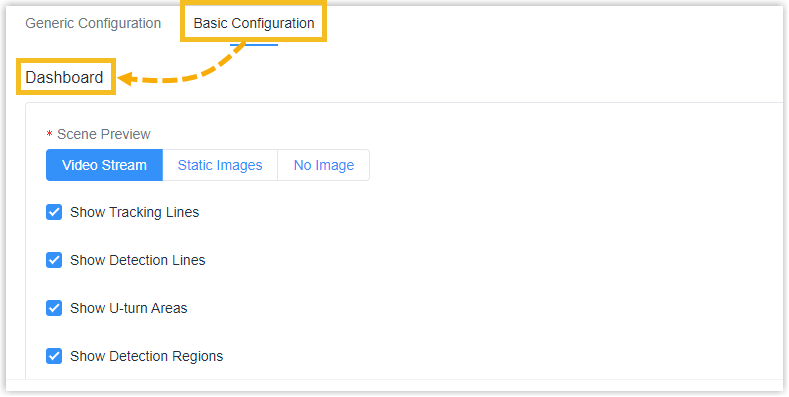Disable the Show U-turn Areas checkbox
789x397 pixels.
pos(54,308)
